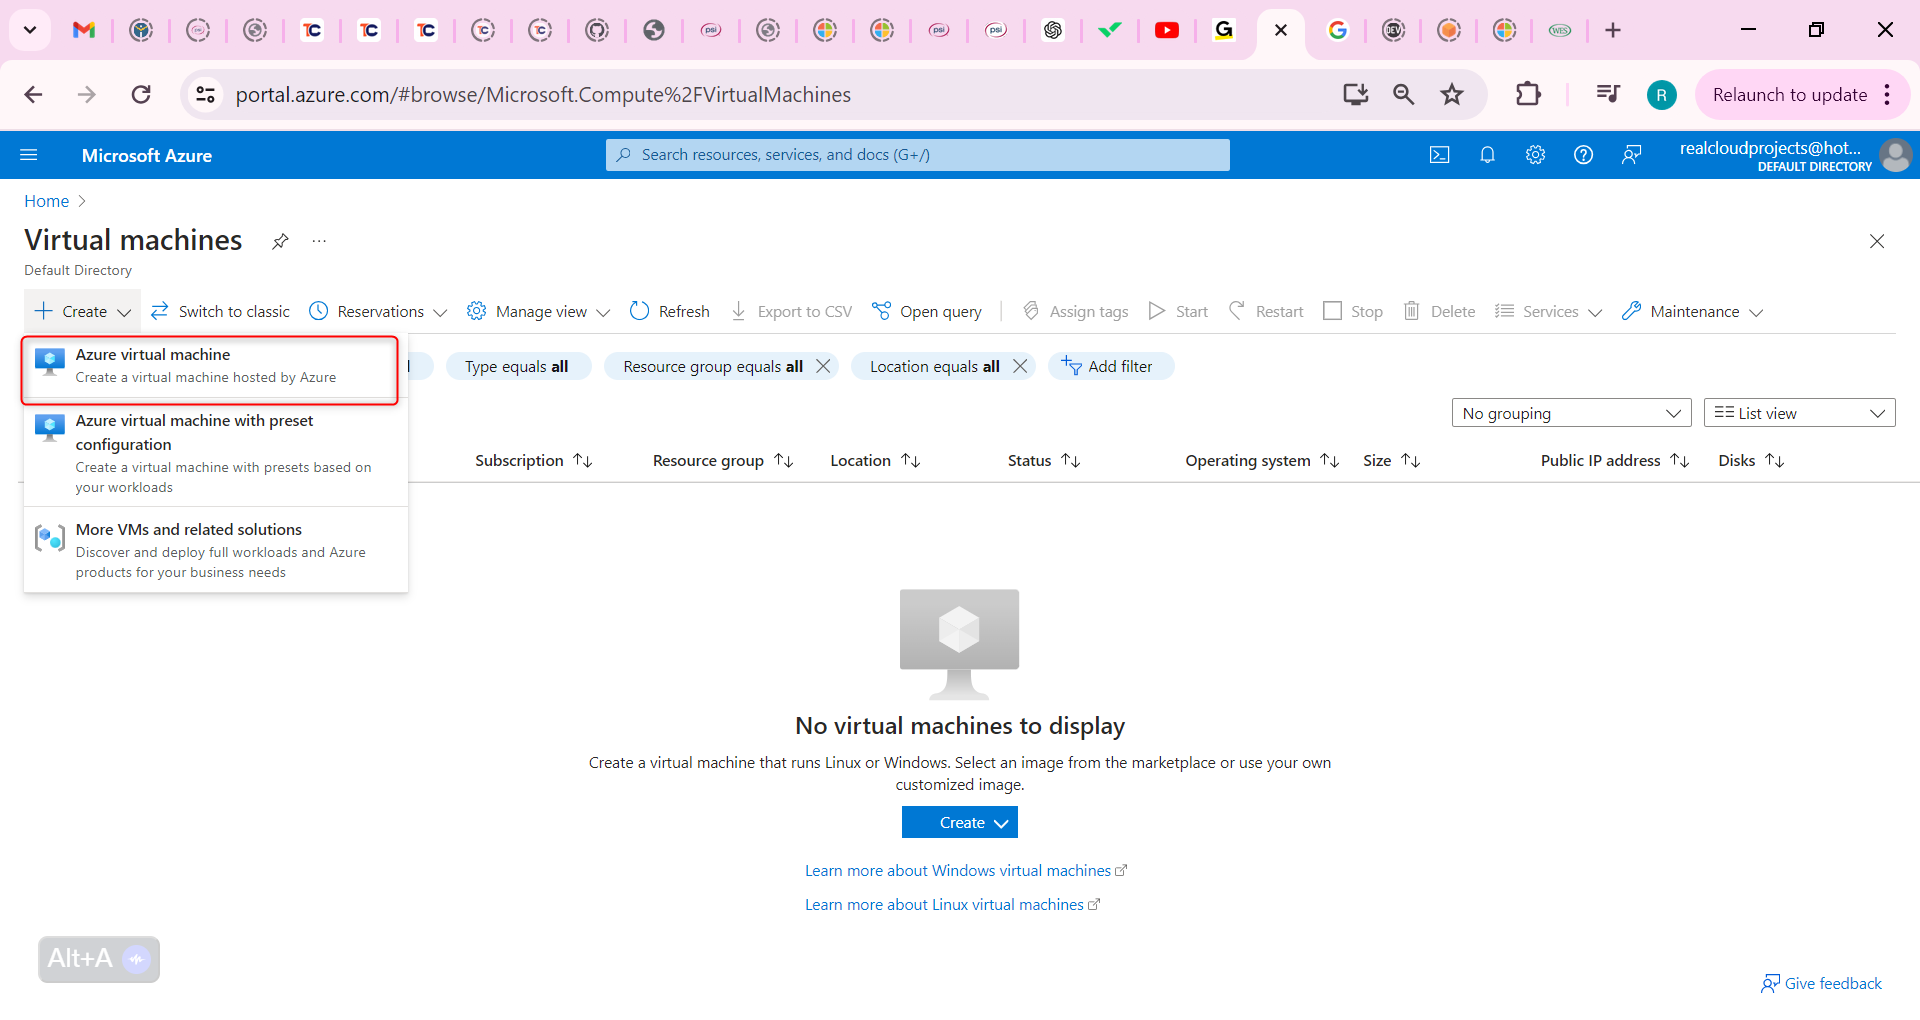Open the No grouping dropdown
The height and width of the screenshot is (1020, 1920).
[x=1570, y=412]
